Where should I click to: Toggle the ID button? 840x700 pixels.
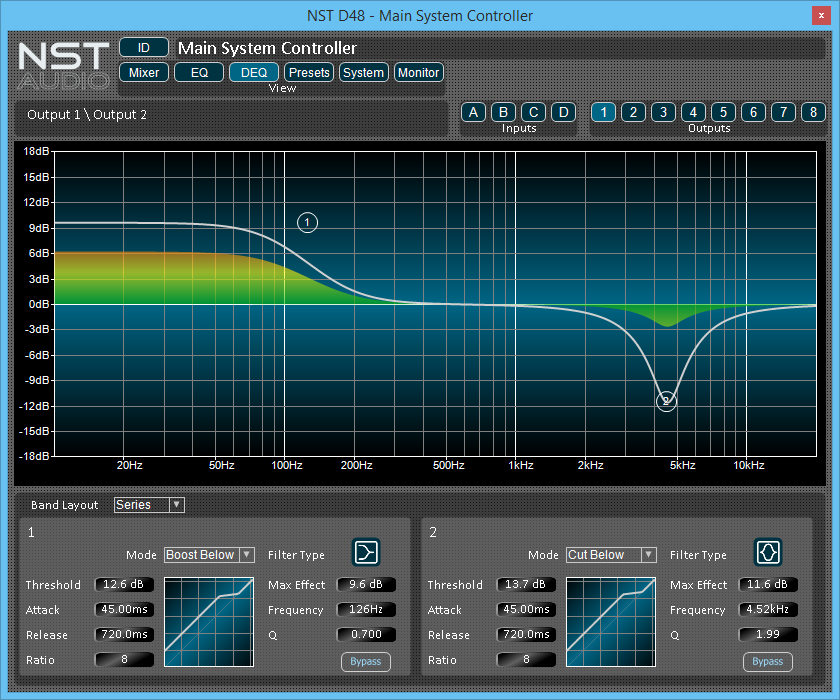tap(144, 48)
